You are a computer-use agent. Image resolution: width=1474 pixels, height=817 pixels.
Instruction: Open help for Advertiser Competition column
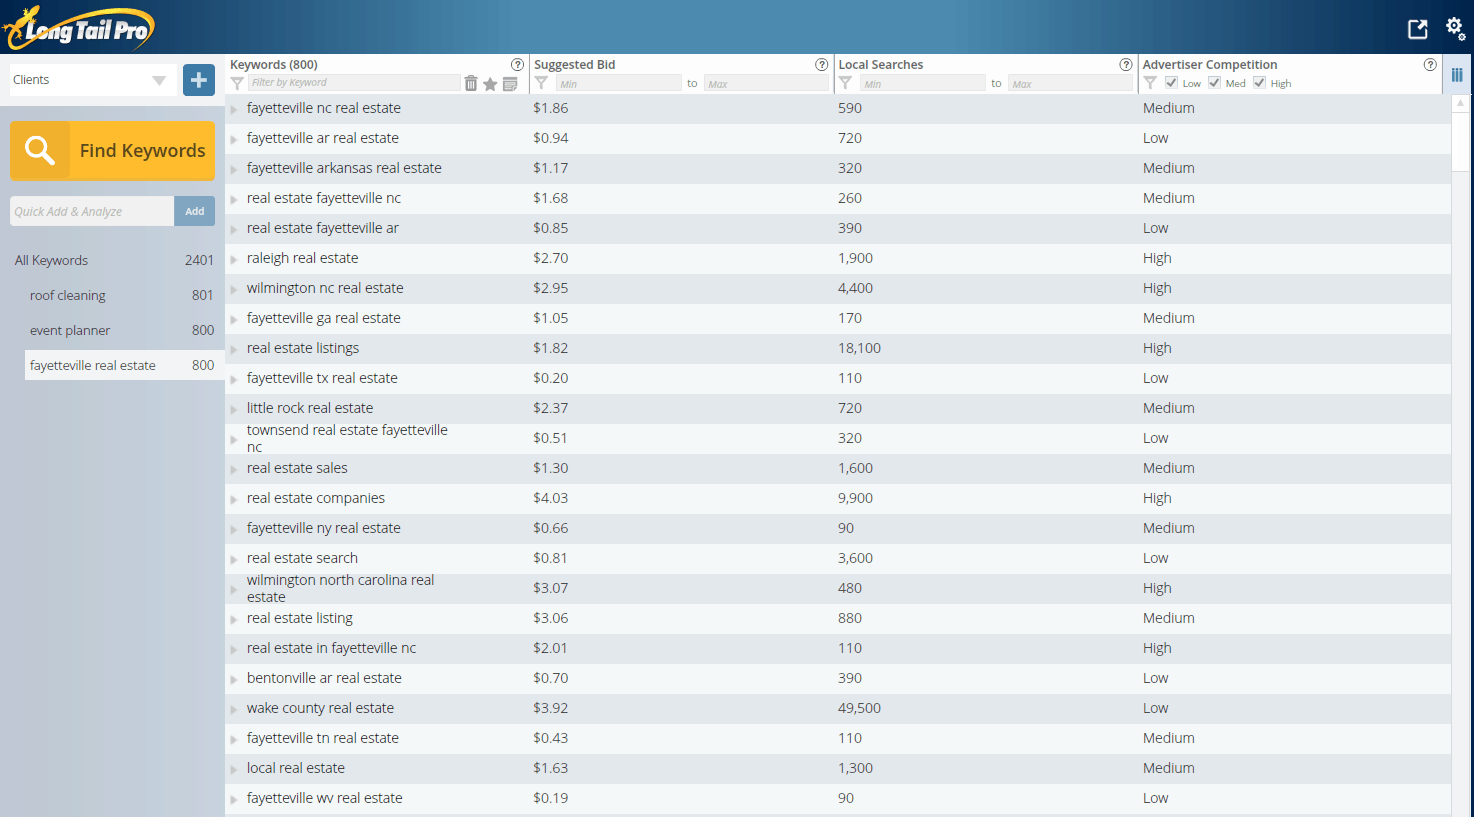pyautogui.click(x=1430, y=64)
